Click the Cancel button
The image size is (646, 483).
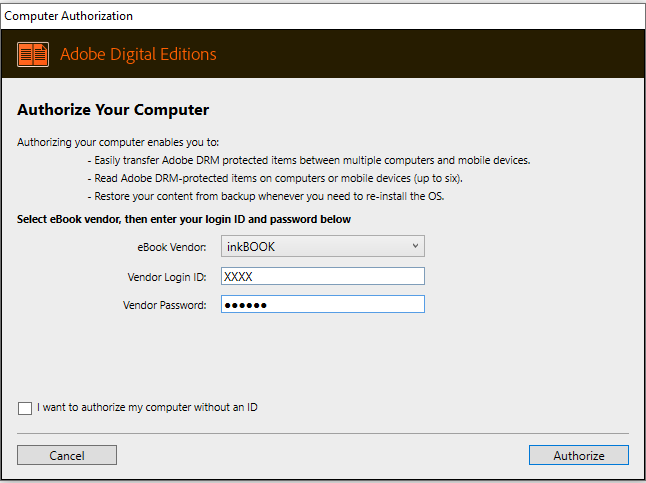(x=67, y=455)
